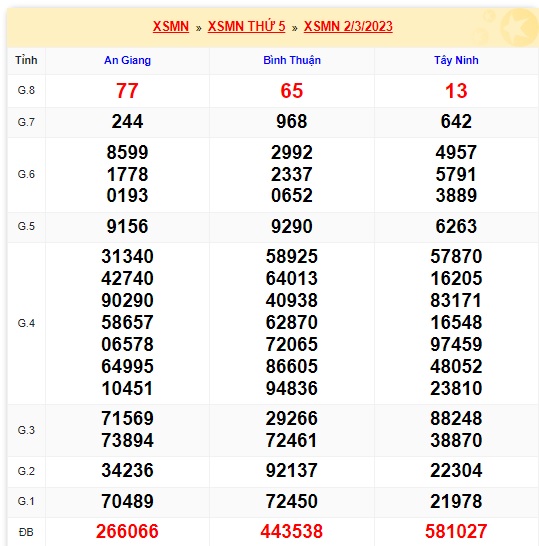Click G.3 number 29266
Viewport: 539px width, 546px height.
[x=292, y=419]
